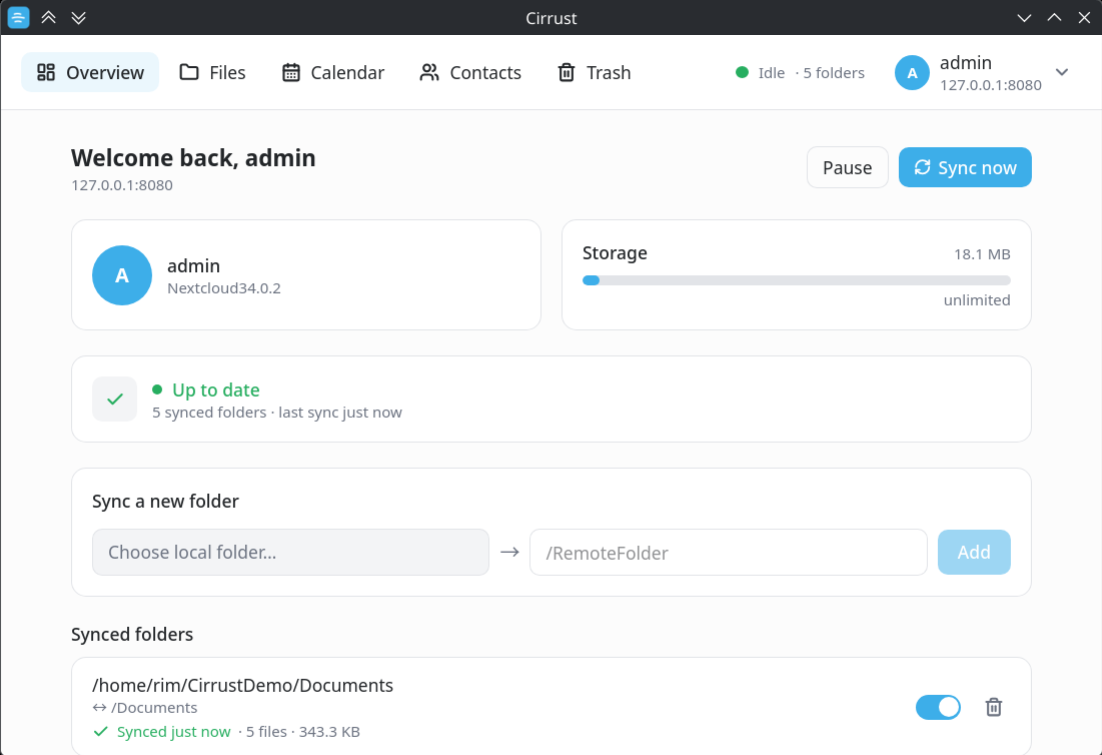The image size is (1102, 755).
Task: Open the Calendar tab
Action: [333, 72]
